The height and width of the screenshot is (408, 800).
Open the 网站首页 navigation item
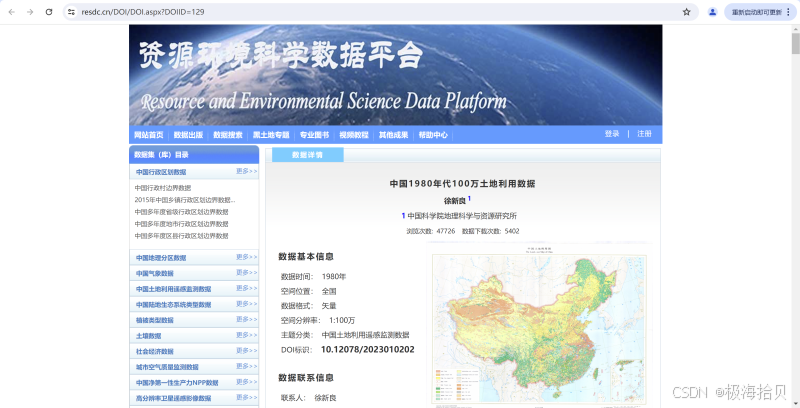148,135
